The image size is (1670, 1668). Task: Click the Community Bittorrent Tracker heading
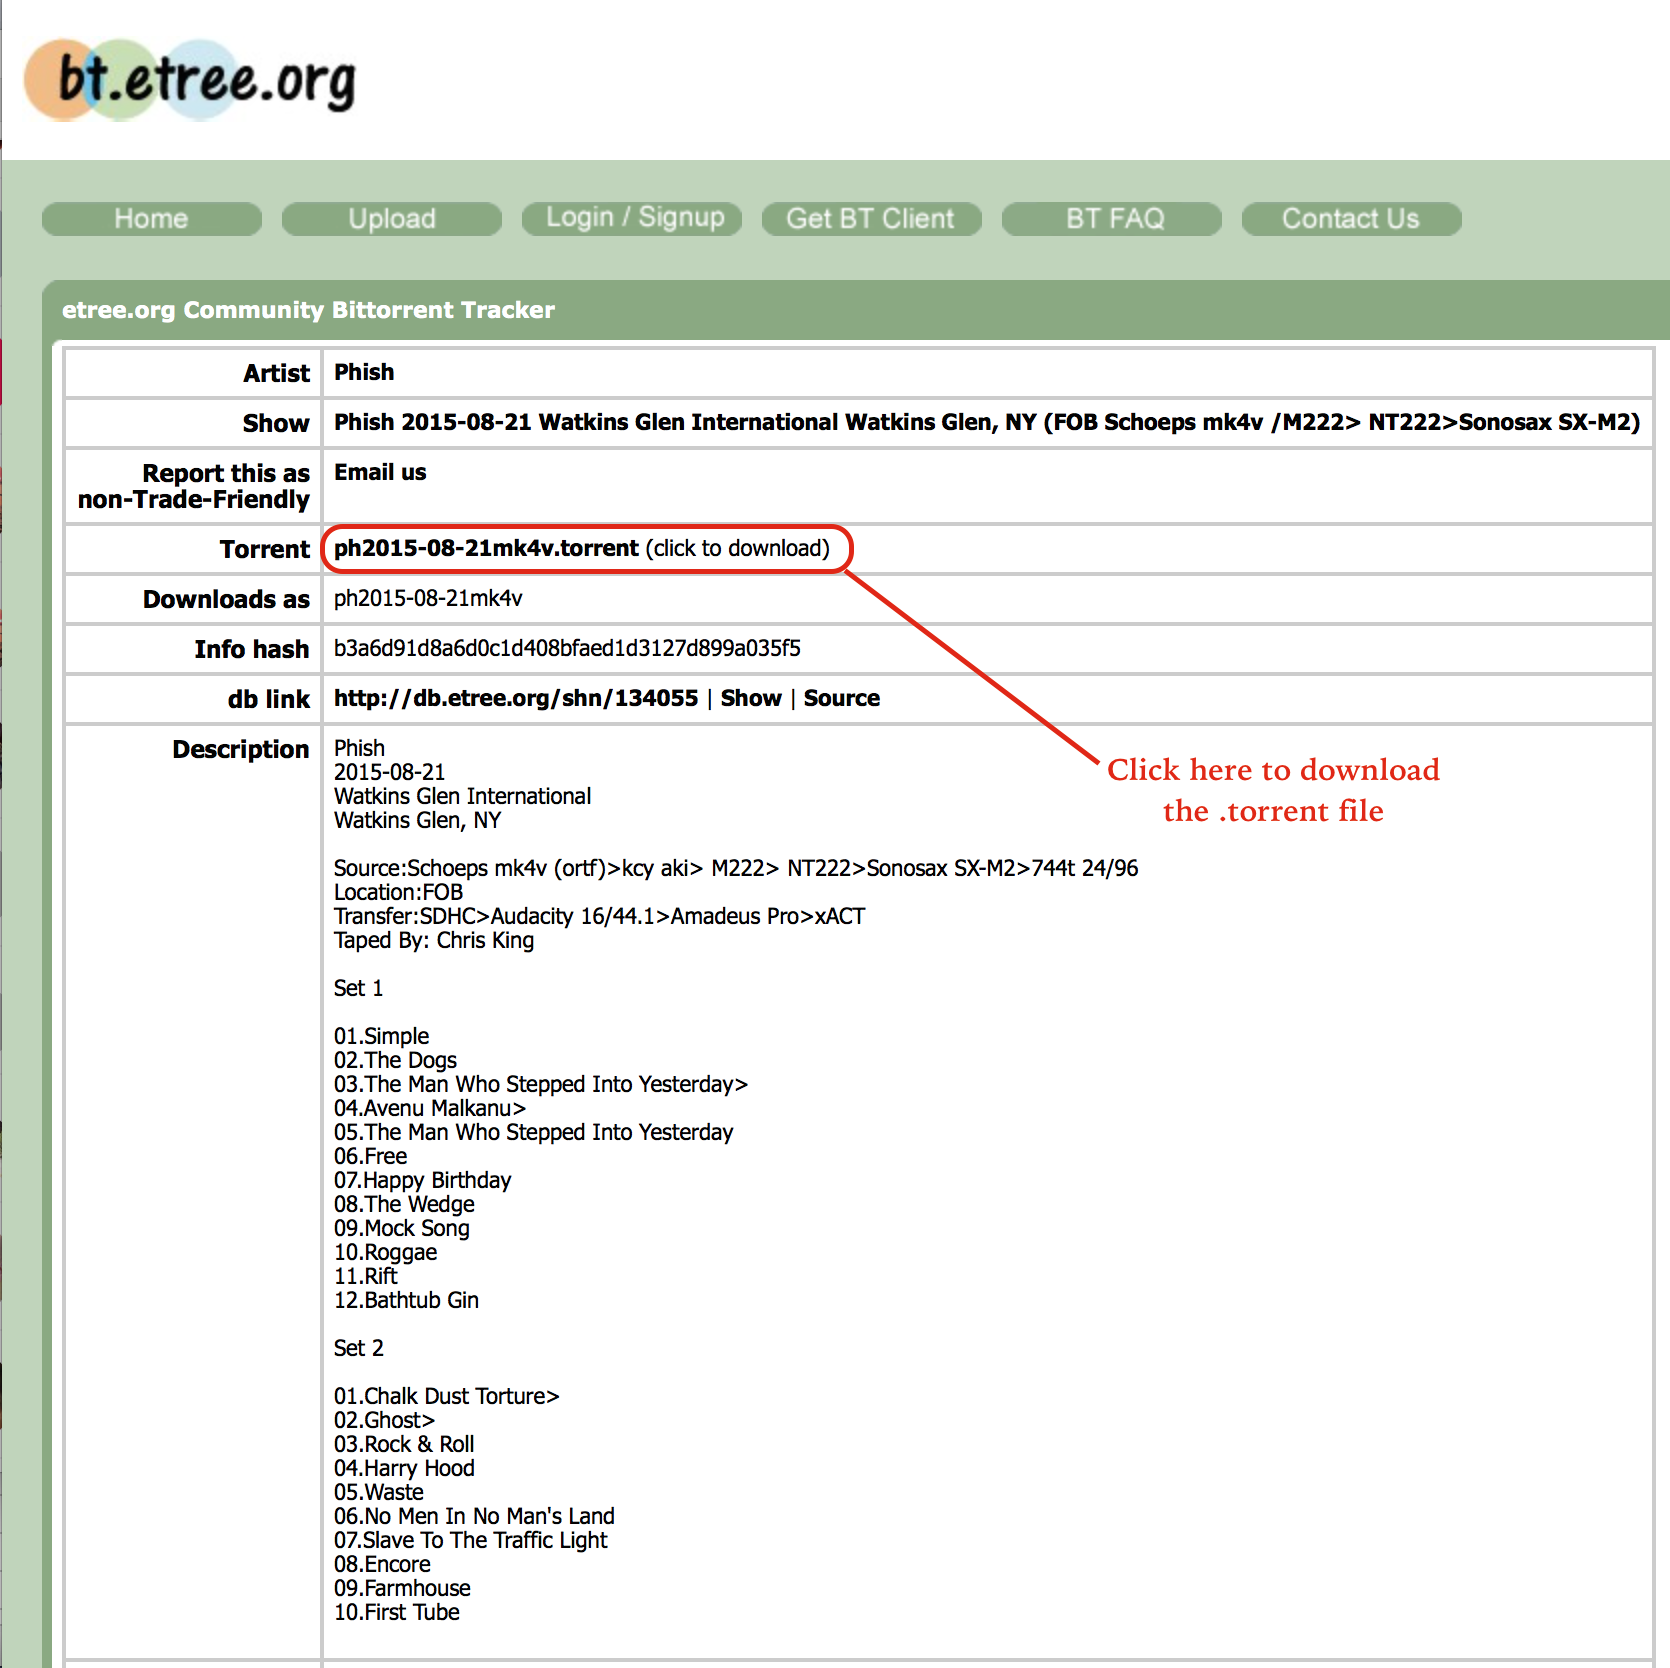click(x=308, y=310)
